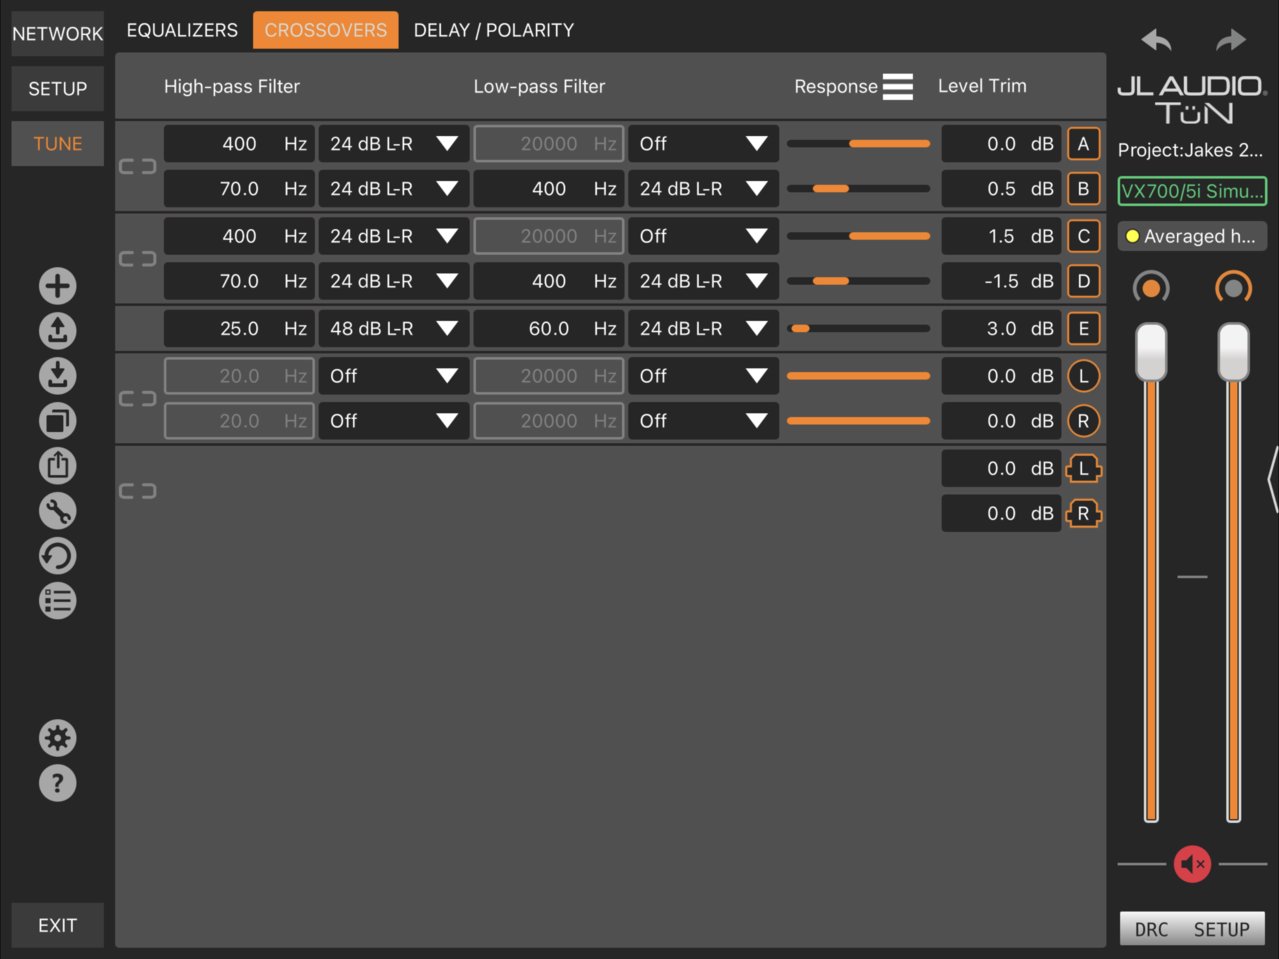
Task: Open channel A low-pass Off dropdown
Action: (x=703, y=144)
